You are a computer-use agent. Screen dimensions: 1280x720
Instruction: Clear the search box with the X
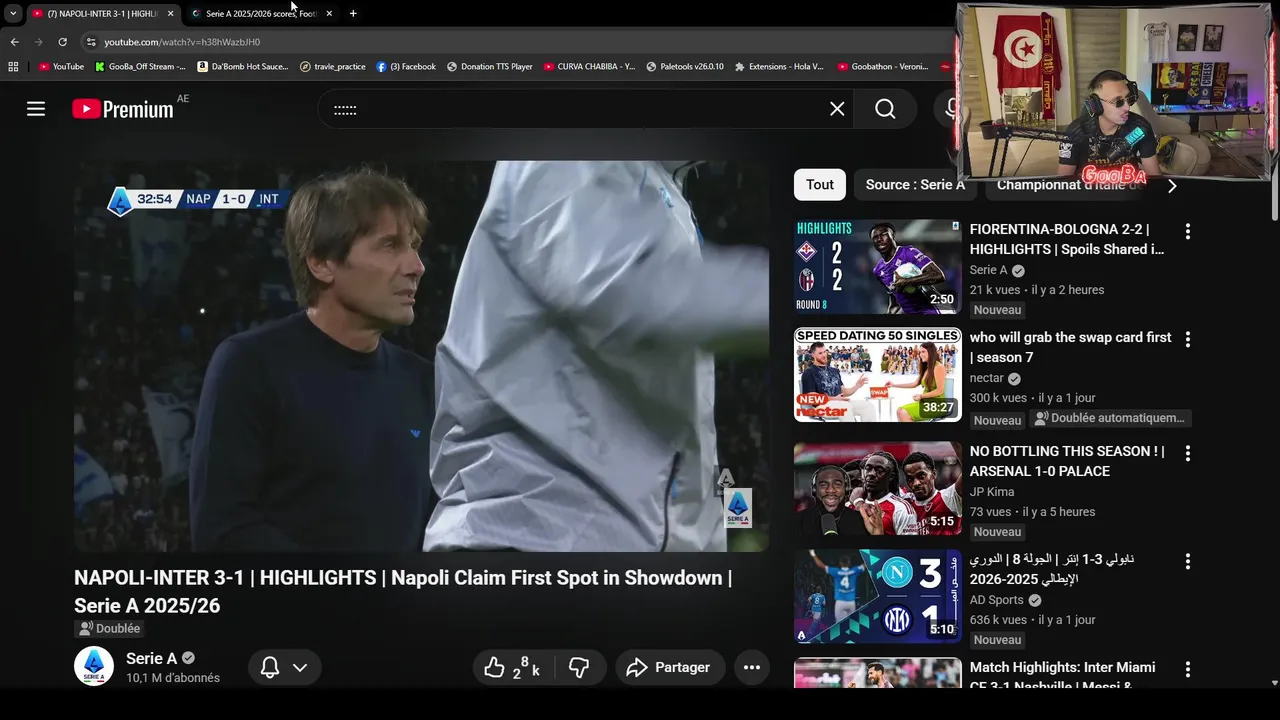coord(837,109)
